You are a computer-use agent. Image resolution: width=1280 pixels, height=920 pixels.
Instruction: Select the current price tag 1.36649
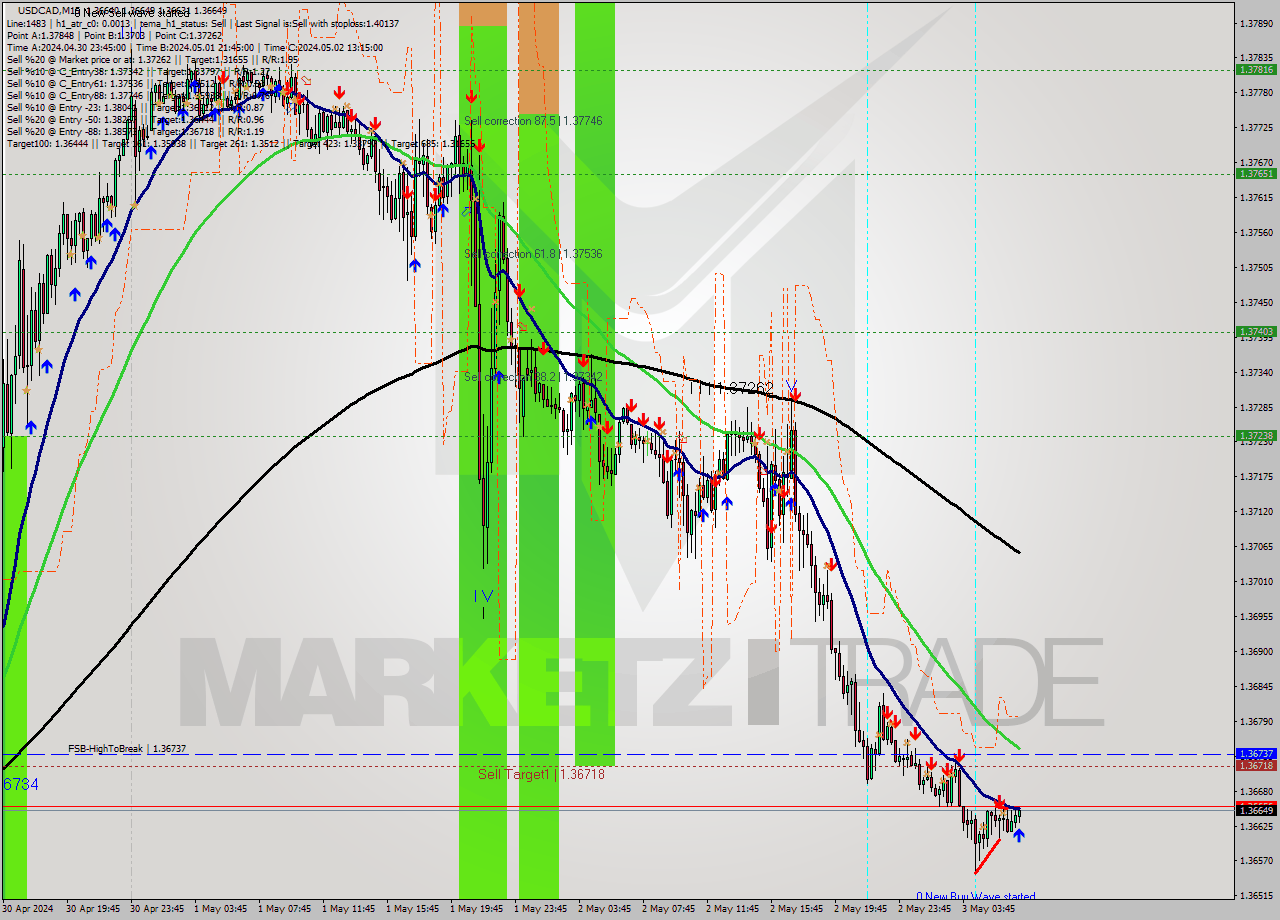pos(1256,810)
